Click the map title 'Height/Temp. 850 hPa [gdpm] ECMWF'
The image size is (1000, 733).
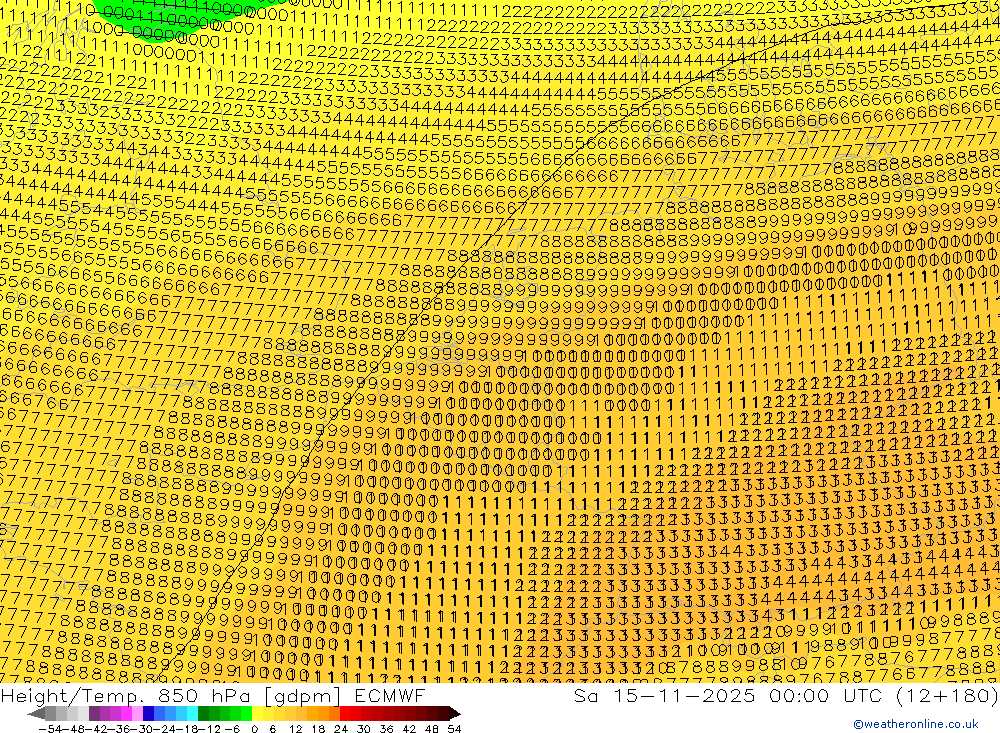(212, 695)
